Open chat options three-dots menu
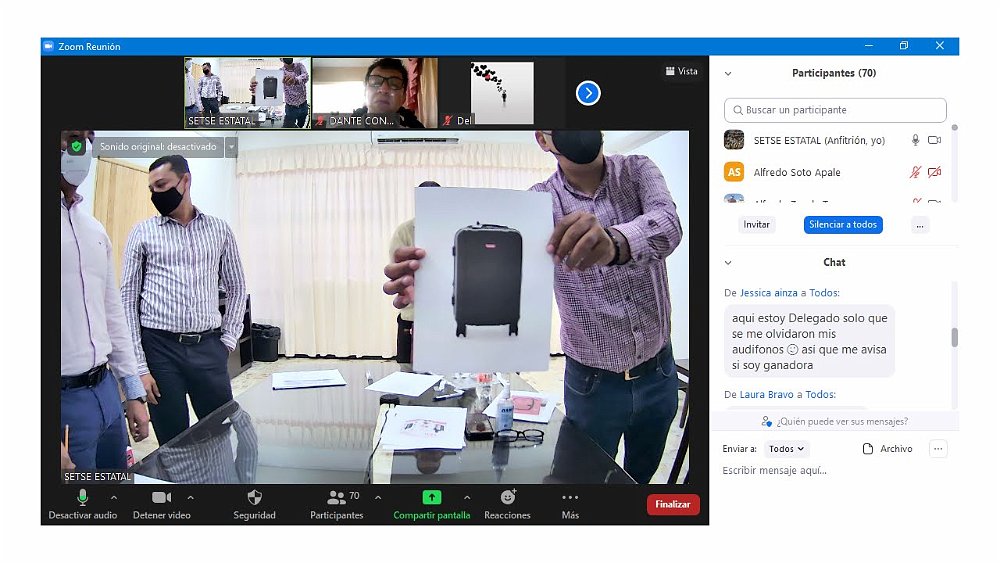This screenshot has height=563, width=1000. (938, 449)
